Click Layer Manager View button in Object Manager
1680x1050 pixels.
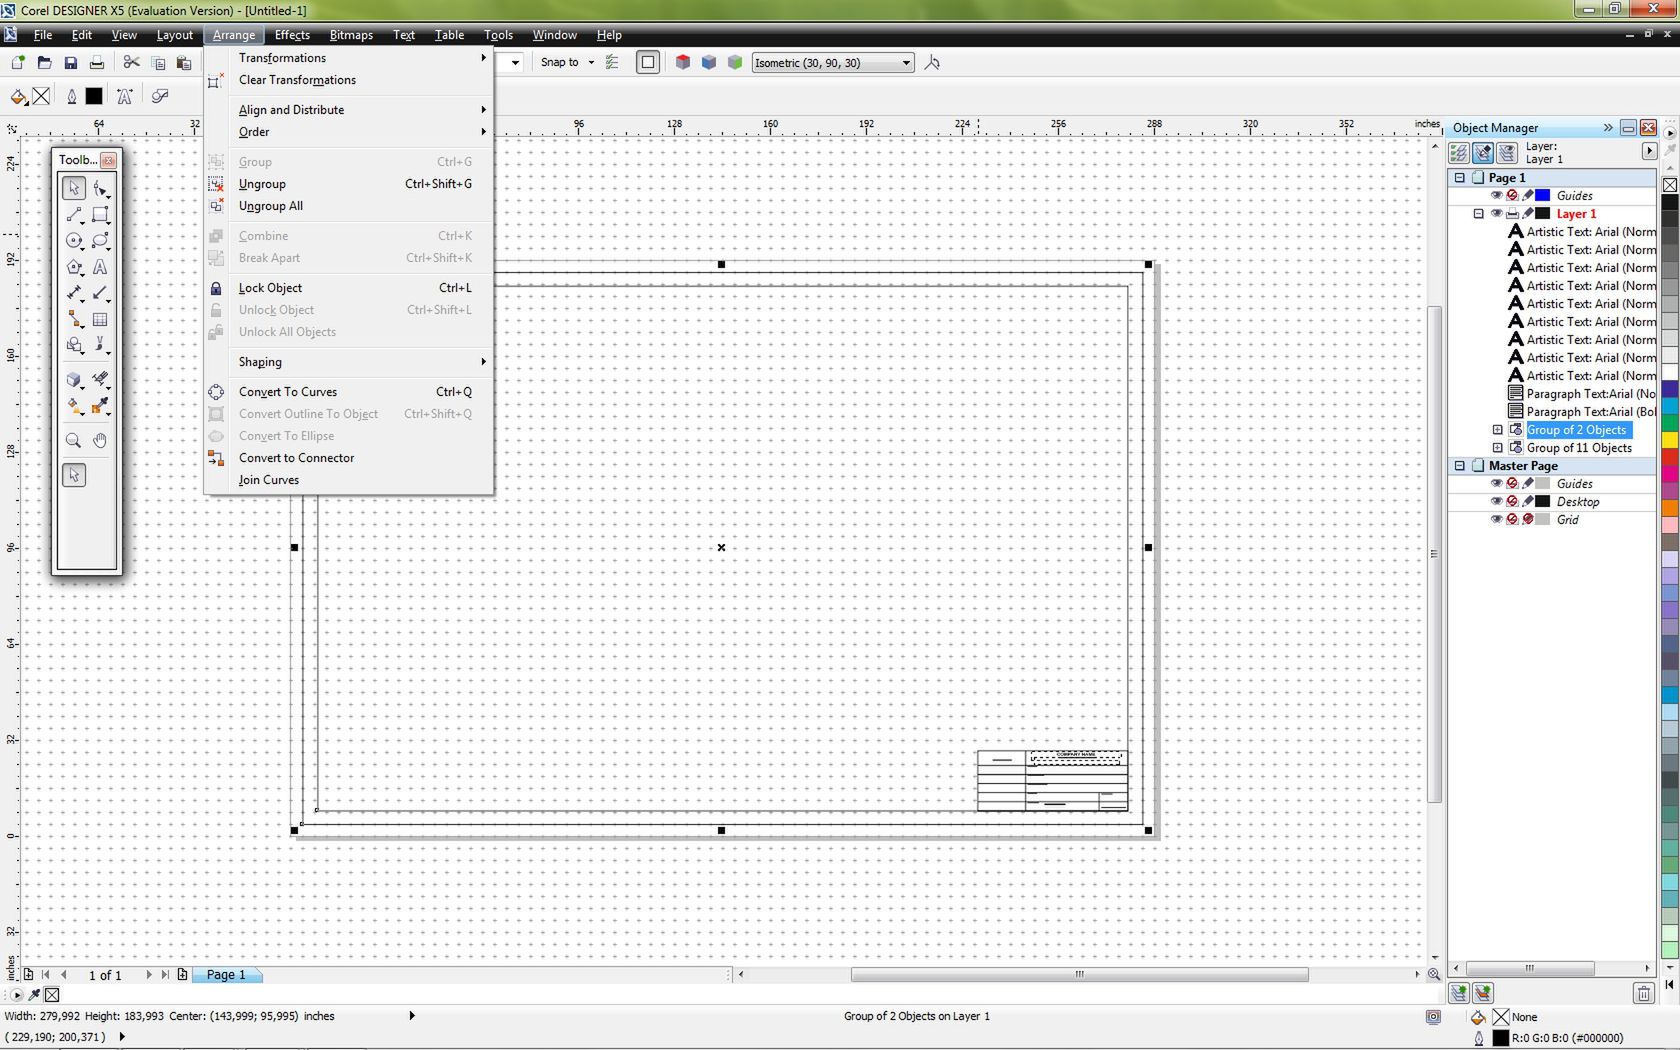click(1507, 153)
